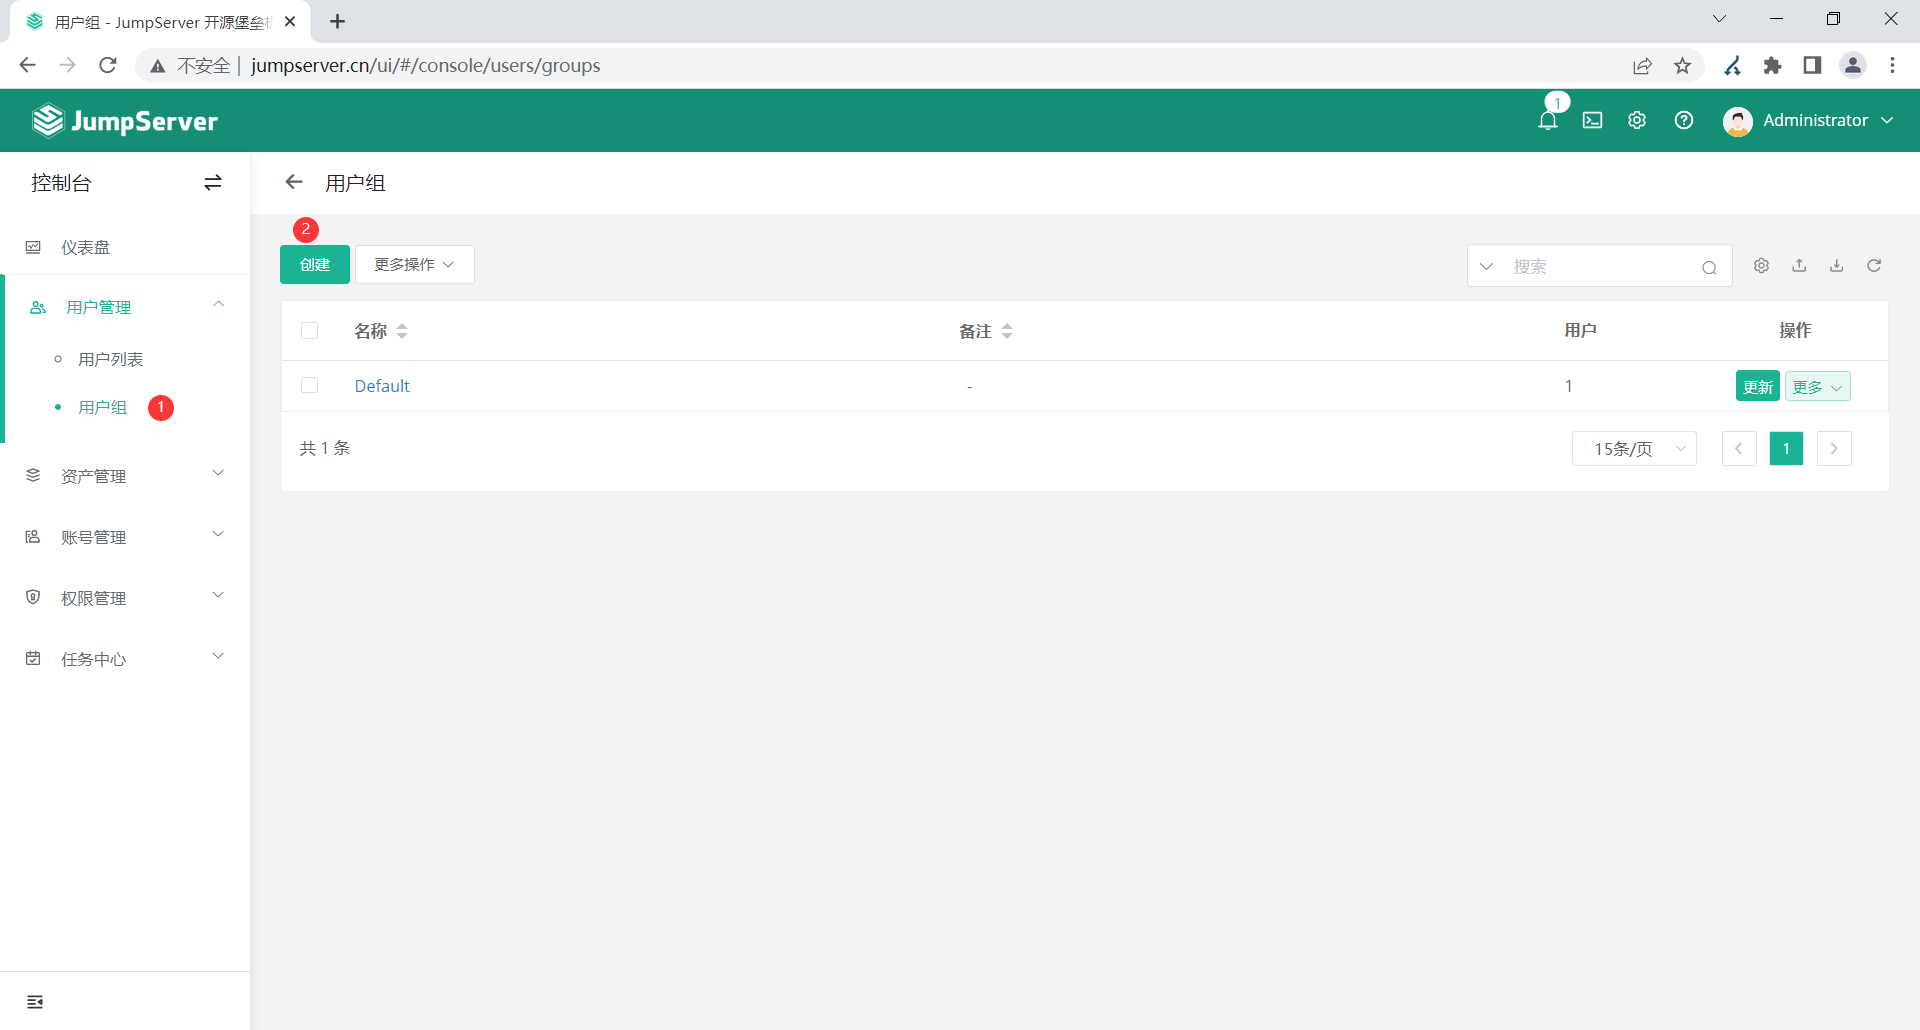
Task: Click the 创建 button
Action: click(315, 265)
